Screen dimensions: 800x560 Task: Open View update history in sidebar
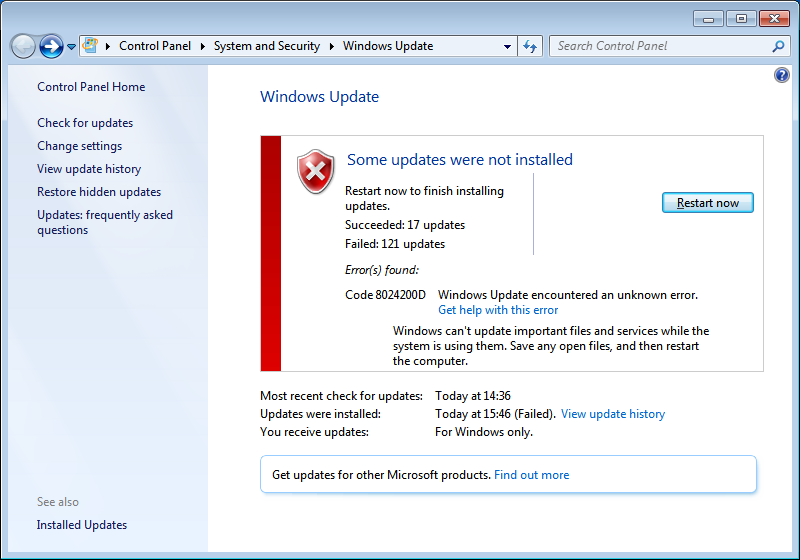89,169
